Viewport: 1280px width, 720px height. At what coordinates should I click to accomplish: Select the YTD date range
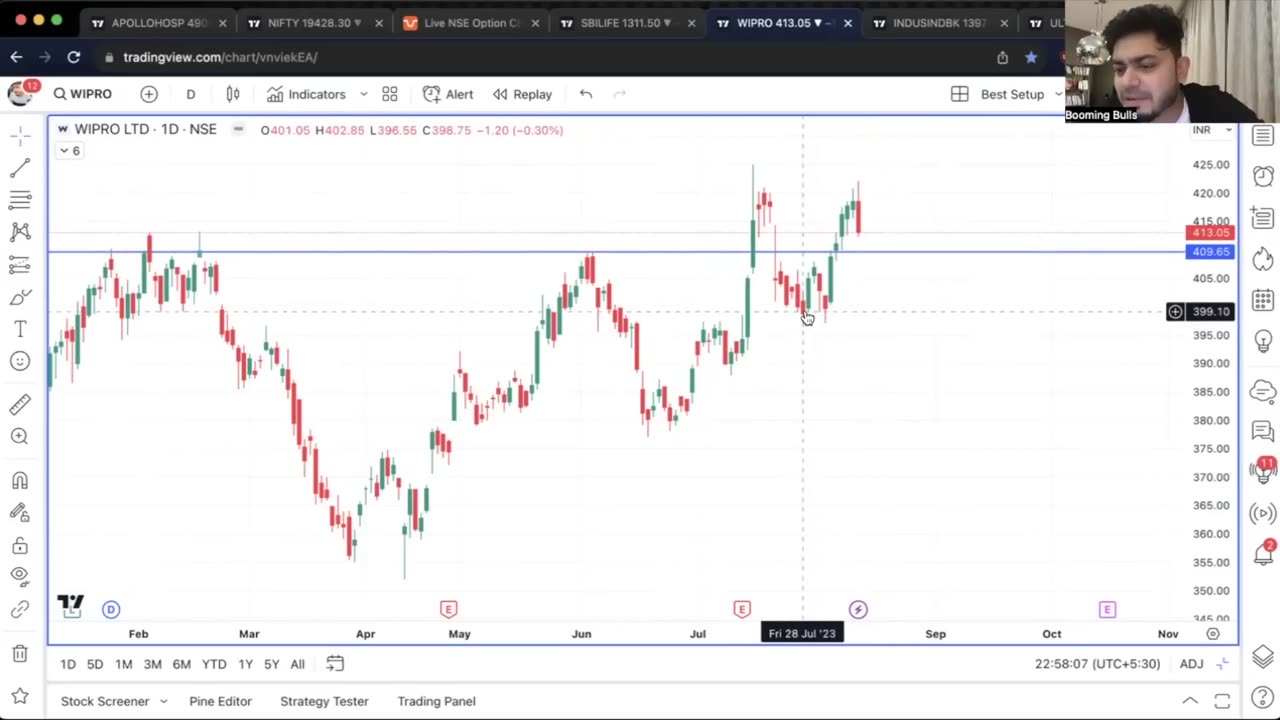click(x=214, y=664)
